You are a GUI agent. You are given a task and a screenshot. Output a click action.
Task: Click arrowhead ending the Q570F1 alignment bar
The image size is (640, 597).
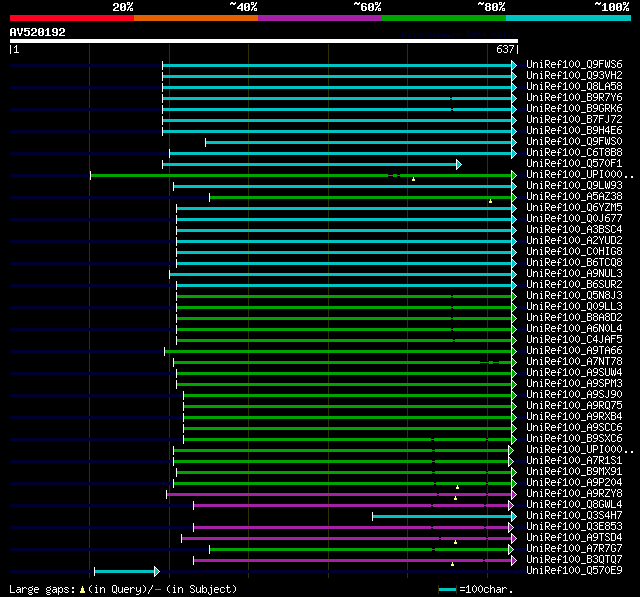[459, 164]
